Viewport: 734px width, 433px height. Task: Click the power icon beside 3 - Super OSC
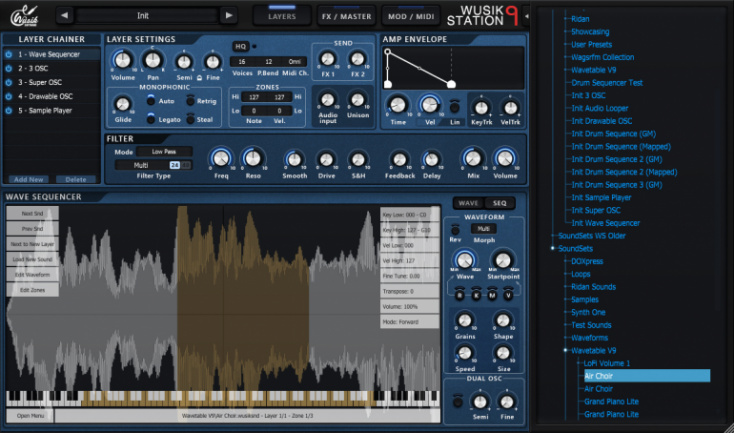click(x=9, y=82)
